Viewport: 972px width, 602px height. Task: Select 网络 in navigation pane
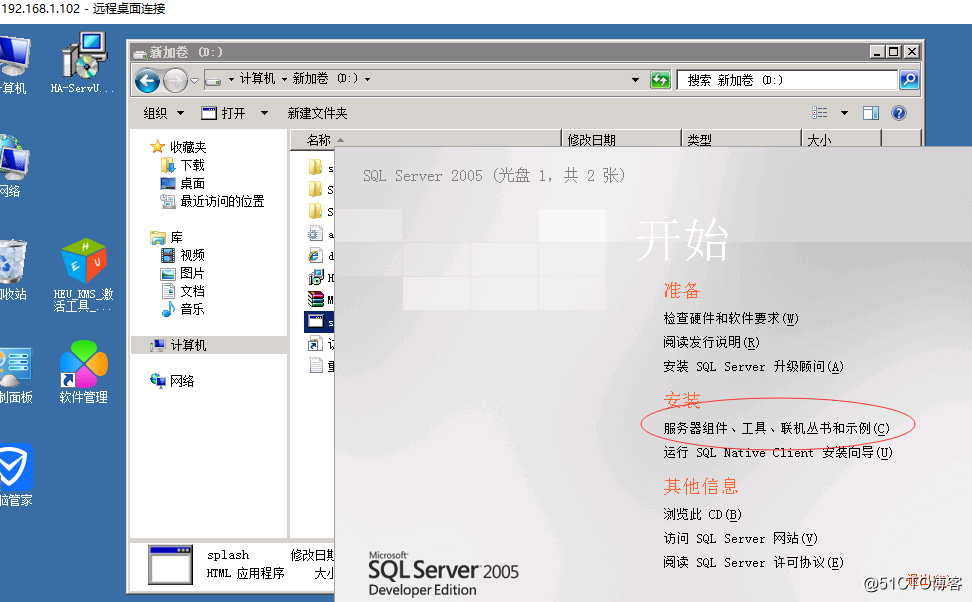[x=172, y=381]
